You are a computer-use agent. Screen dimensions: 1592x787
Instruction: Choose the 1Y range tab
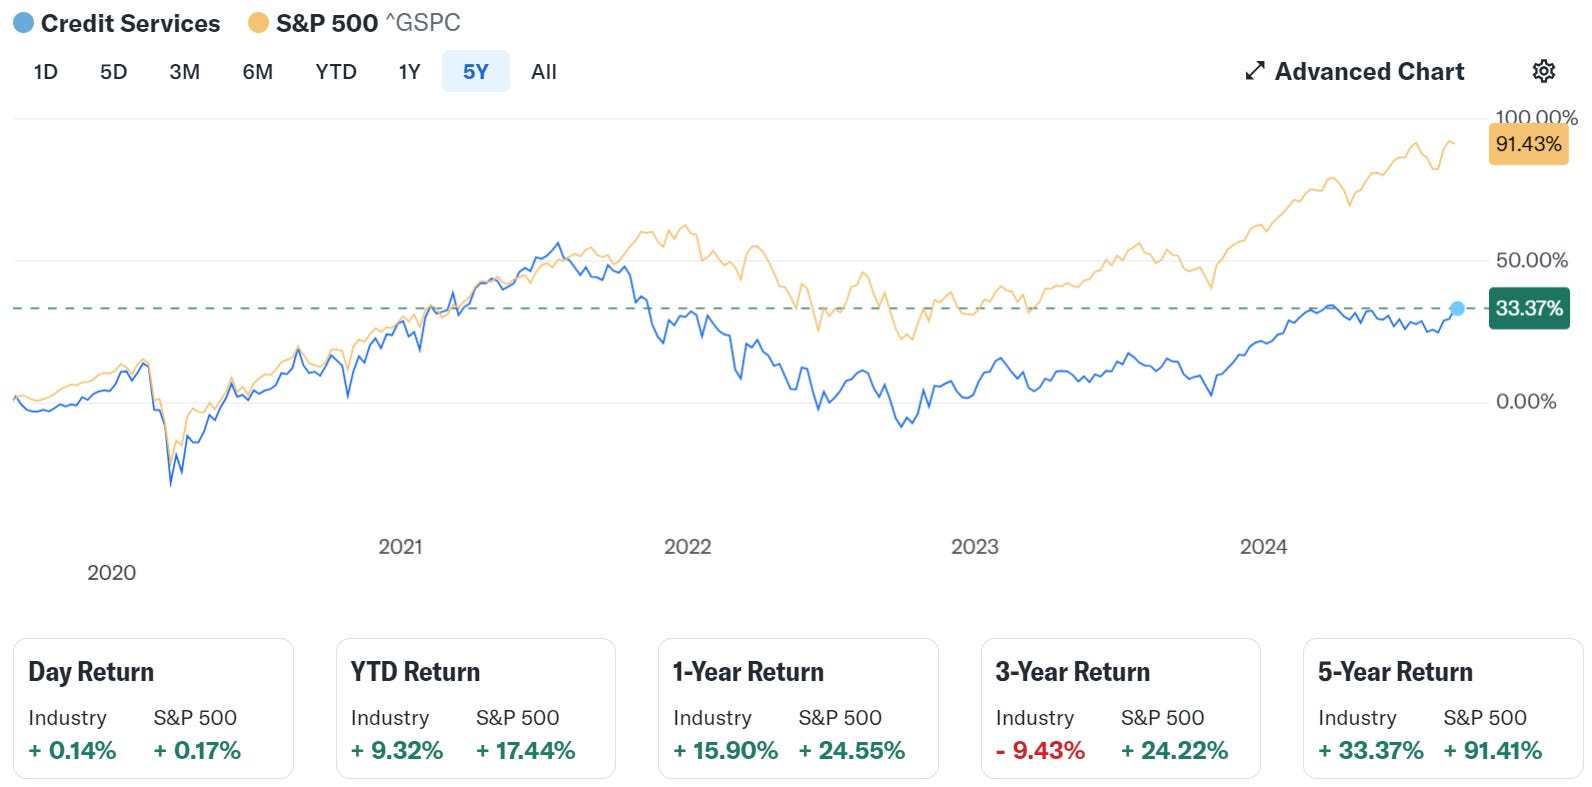point(409,72)
